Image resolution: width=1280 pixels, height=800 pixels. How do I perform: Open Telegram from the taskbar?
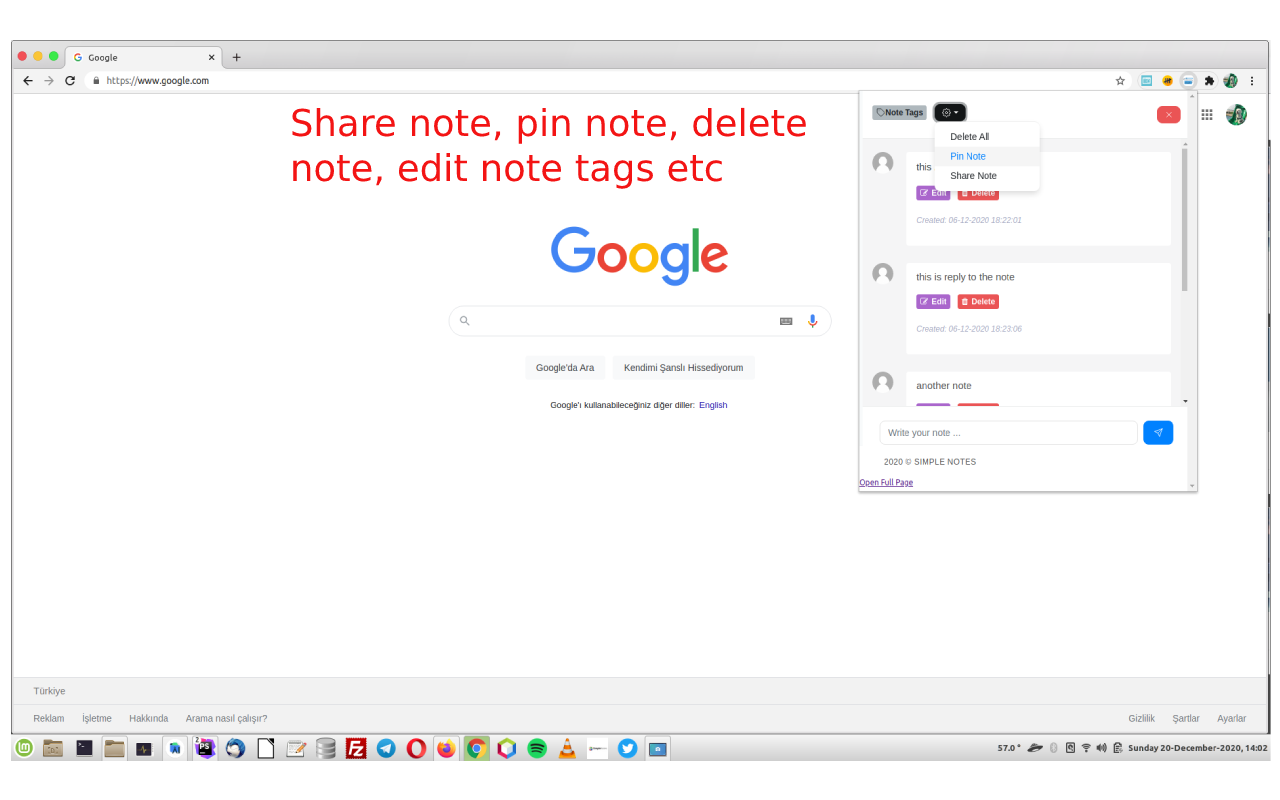coord(386,748)
